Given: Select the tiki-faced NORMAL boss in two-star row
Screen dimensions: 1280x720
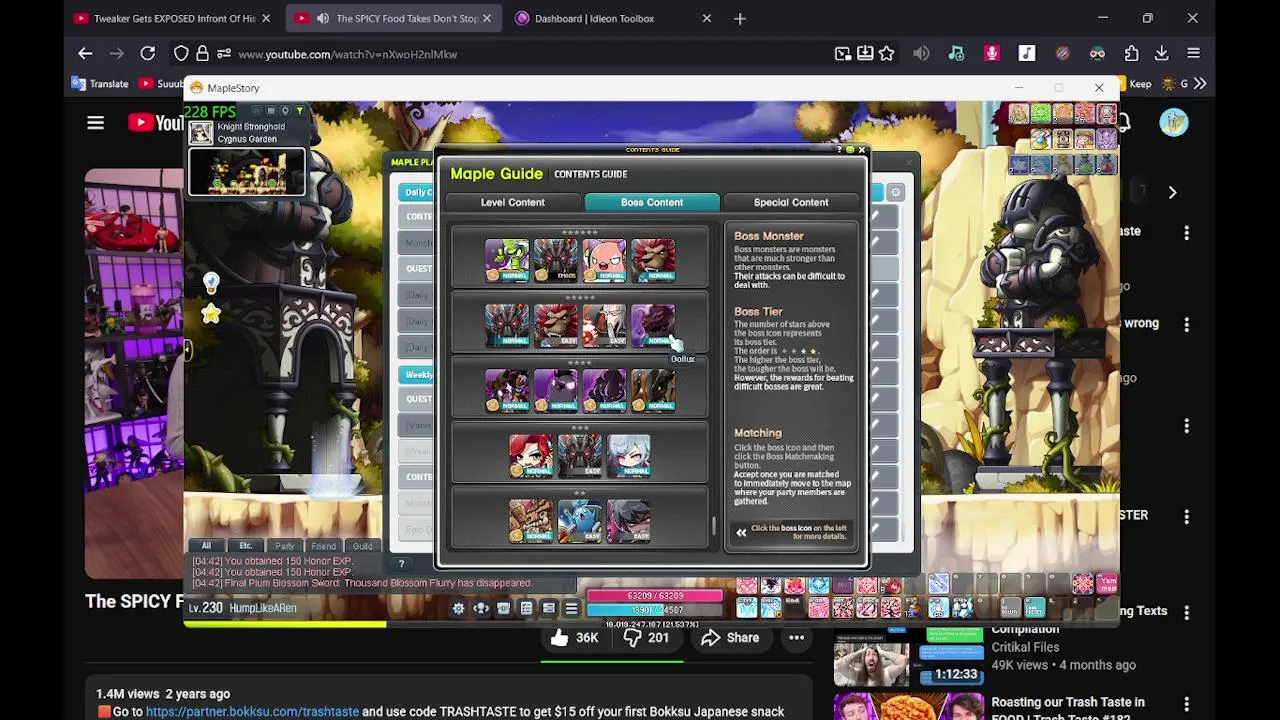Looking at the screenshot, I should pyautogui.click(x=531, y=522).
